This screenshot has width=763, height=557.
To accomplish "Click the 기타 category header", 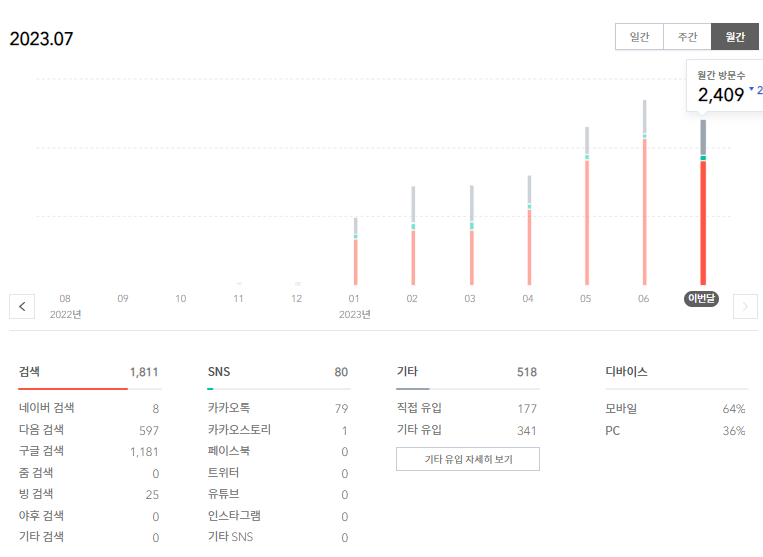I will click(407, 372).
